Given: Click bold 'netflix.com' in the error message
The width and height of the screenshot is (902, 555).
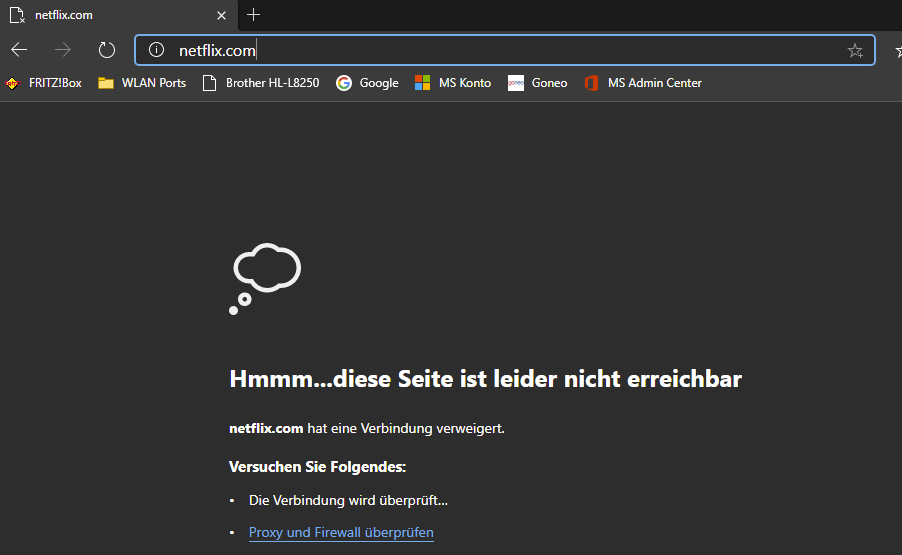Looking at the screenshot, I should [x=266, y=428].
